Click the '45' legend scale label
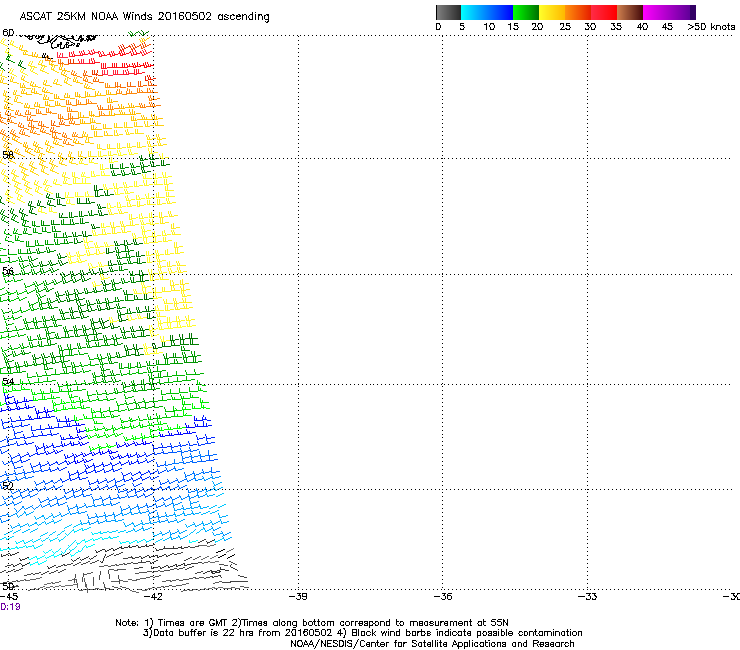This screenshot has height=650, width=740. (667, 27)
